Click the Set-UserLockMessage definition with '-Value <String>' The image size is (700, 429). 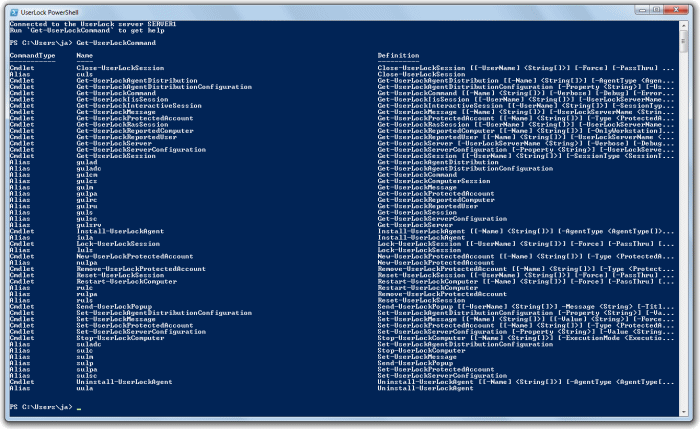click(526, 319)
